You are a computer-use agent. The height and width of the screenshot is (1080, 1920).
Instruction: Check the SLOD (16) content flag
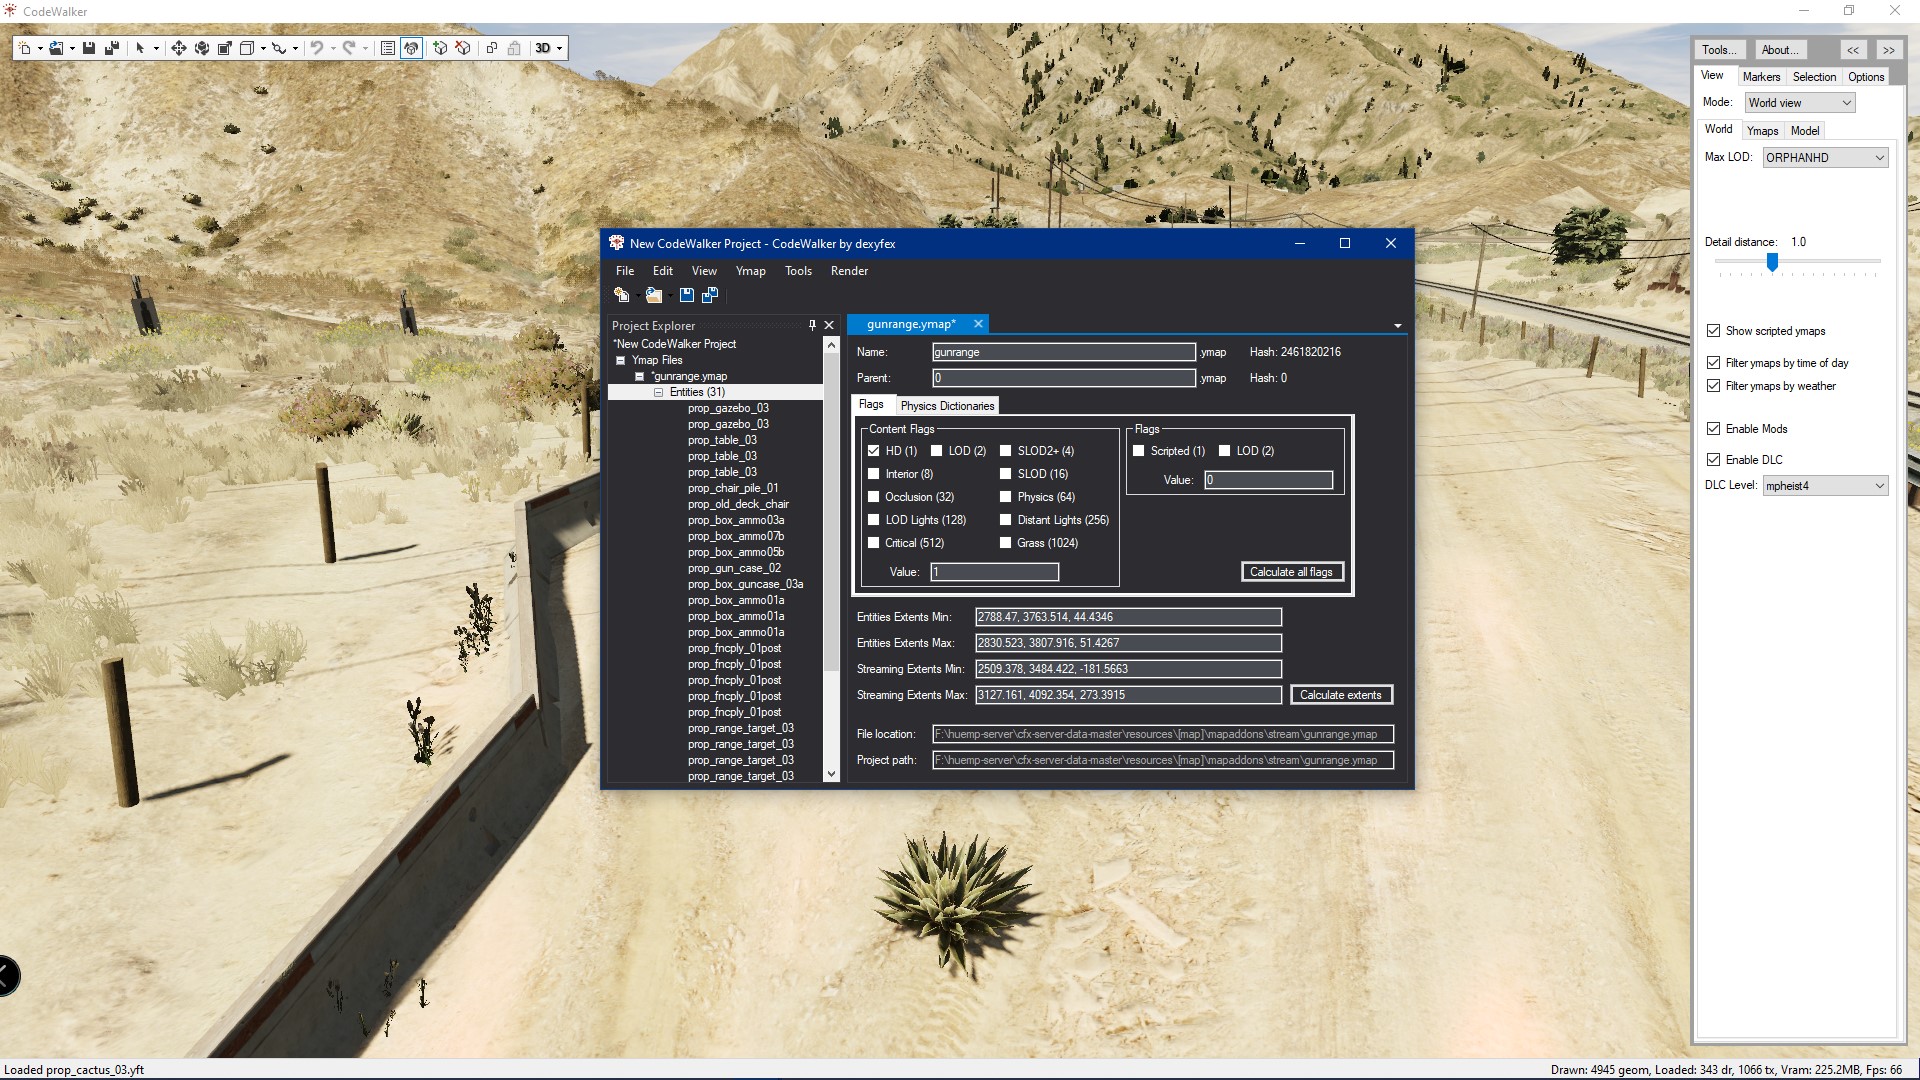(x=1006, y=474)
